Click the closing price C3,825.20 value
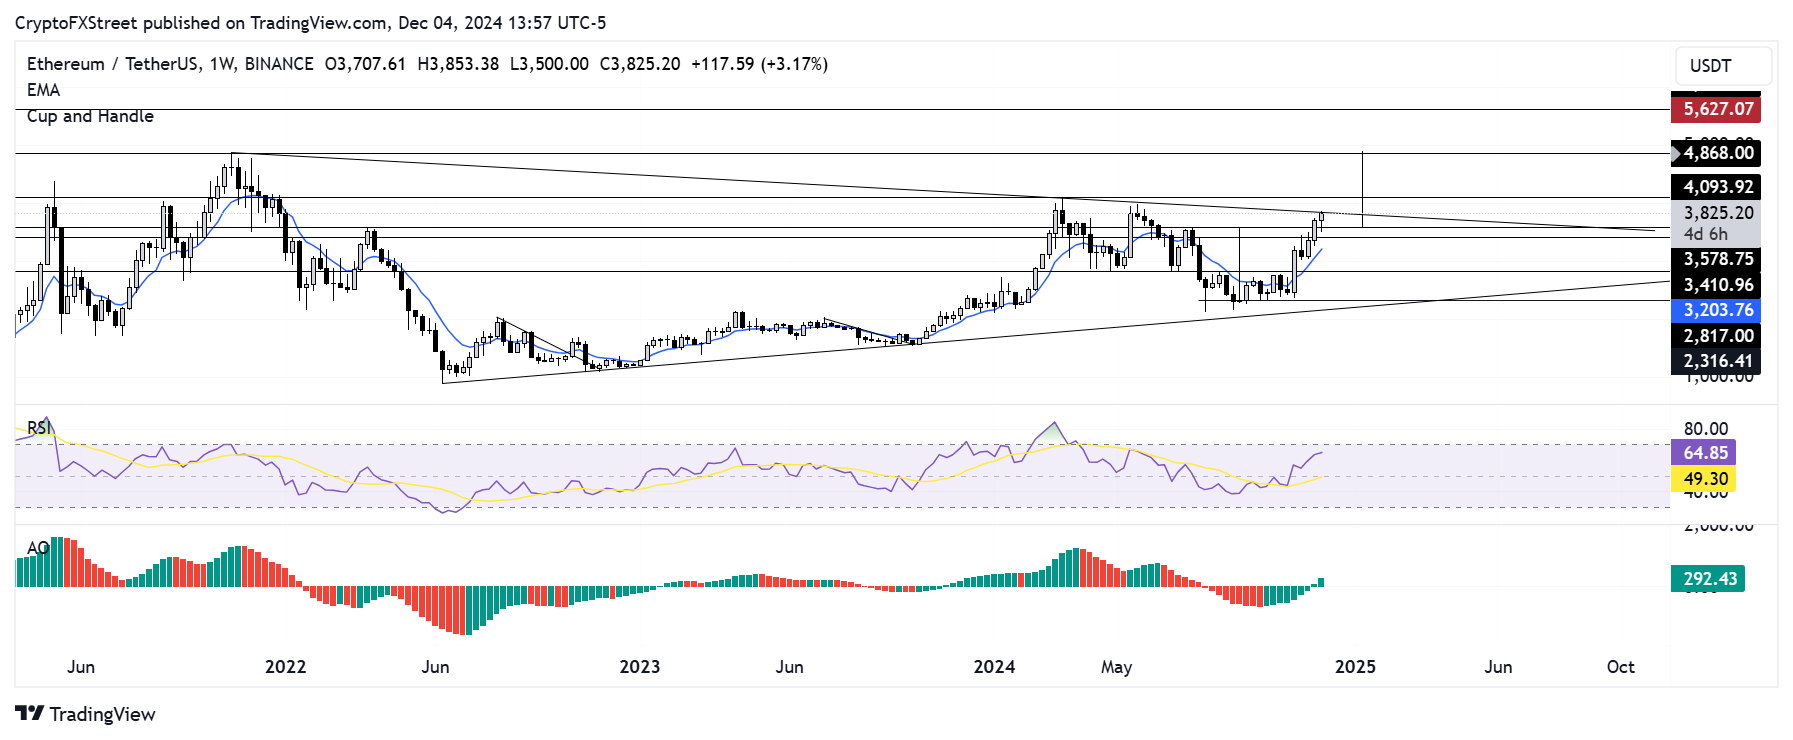Screen dimensions: 1793x740 pos(640,64)
